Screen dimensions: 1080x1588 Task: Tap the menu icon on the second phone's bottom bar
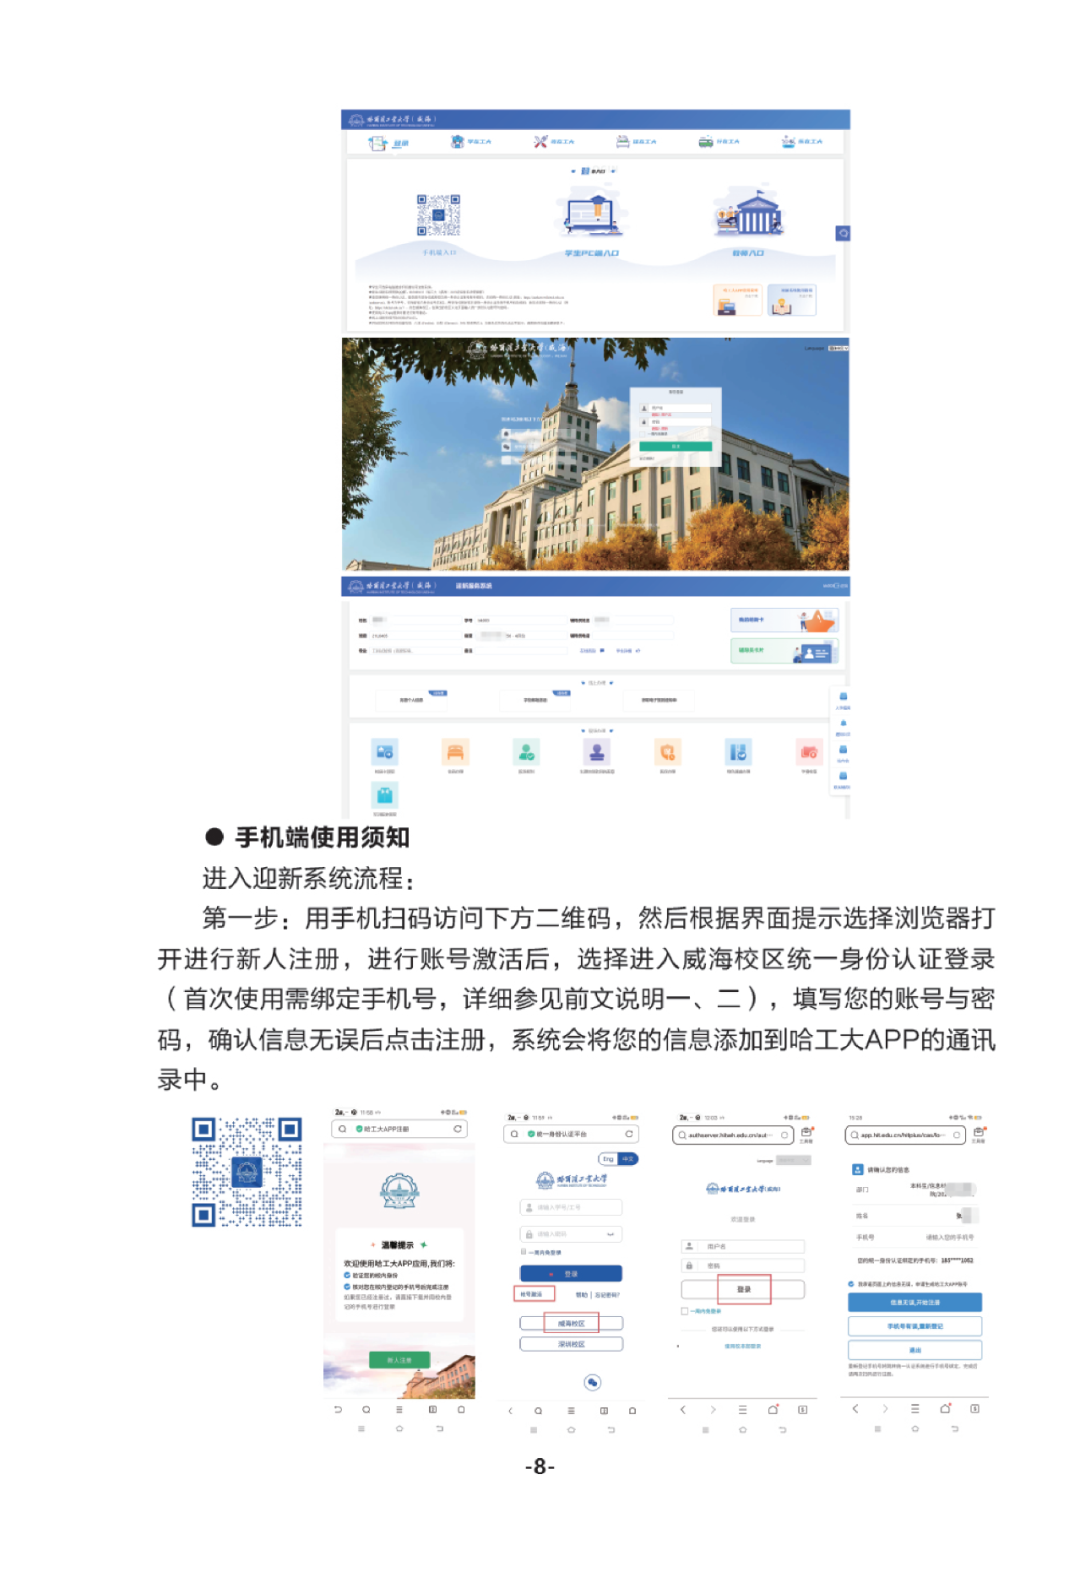pos(571,1410)
